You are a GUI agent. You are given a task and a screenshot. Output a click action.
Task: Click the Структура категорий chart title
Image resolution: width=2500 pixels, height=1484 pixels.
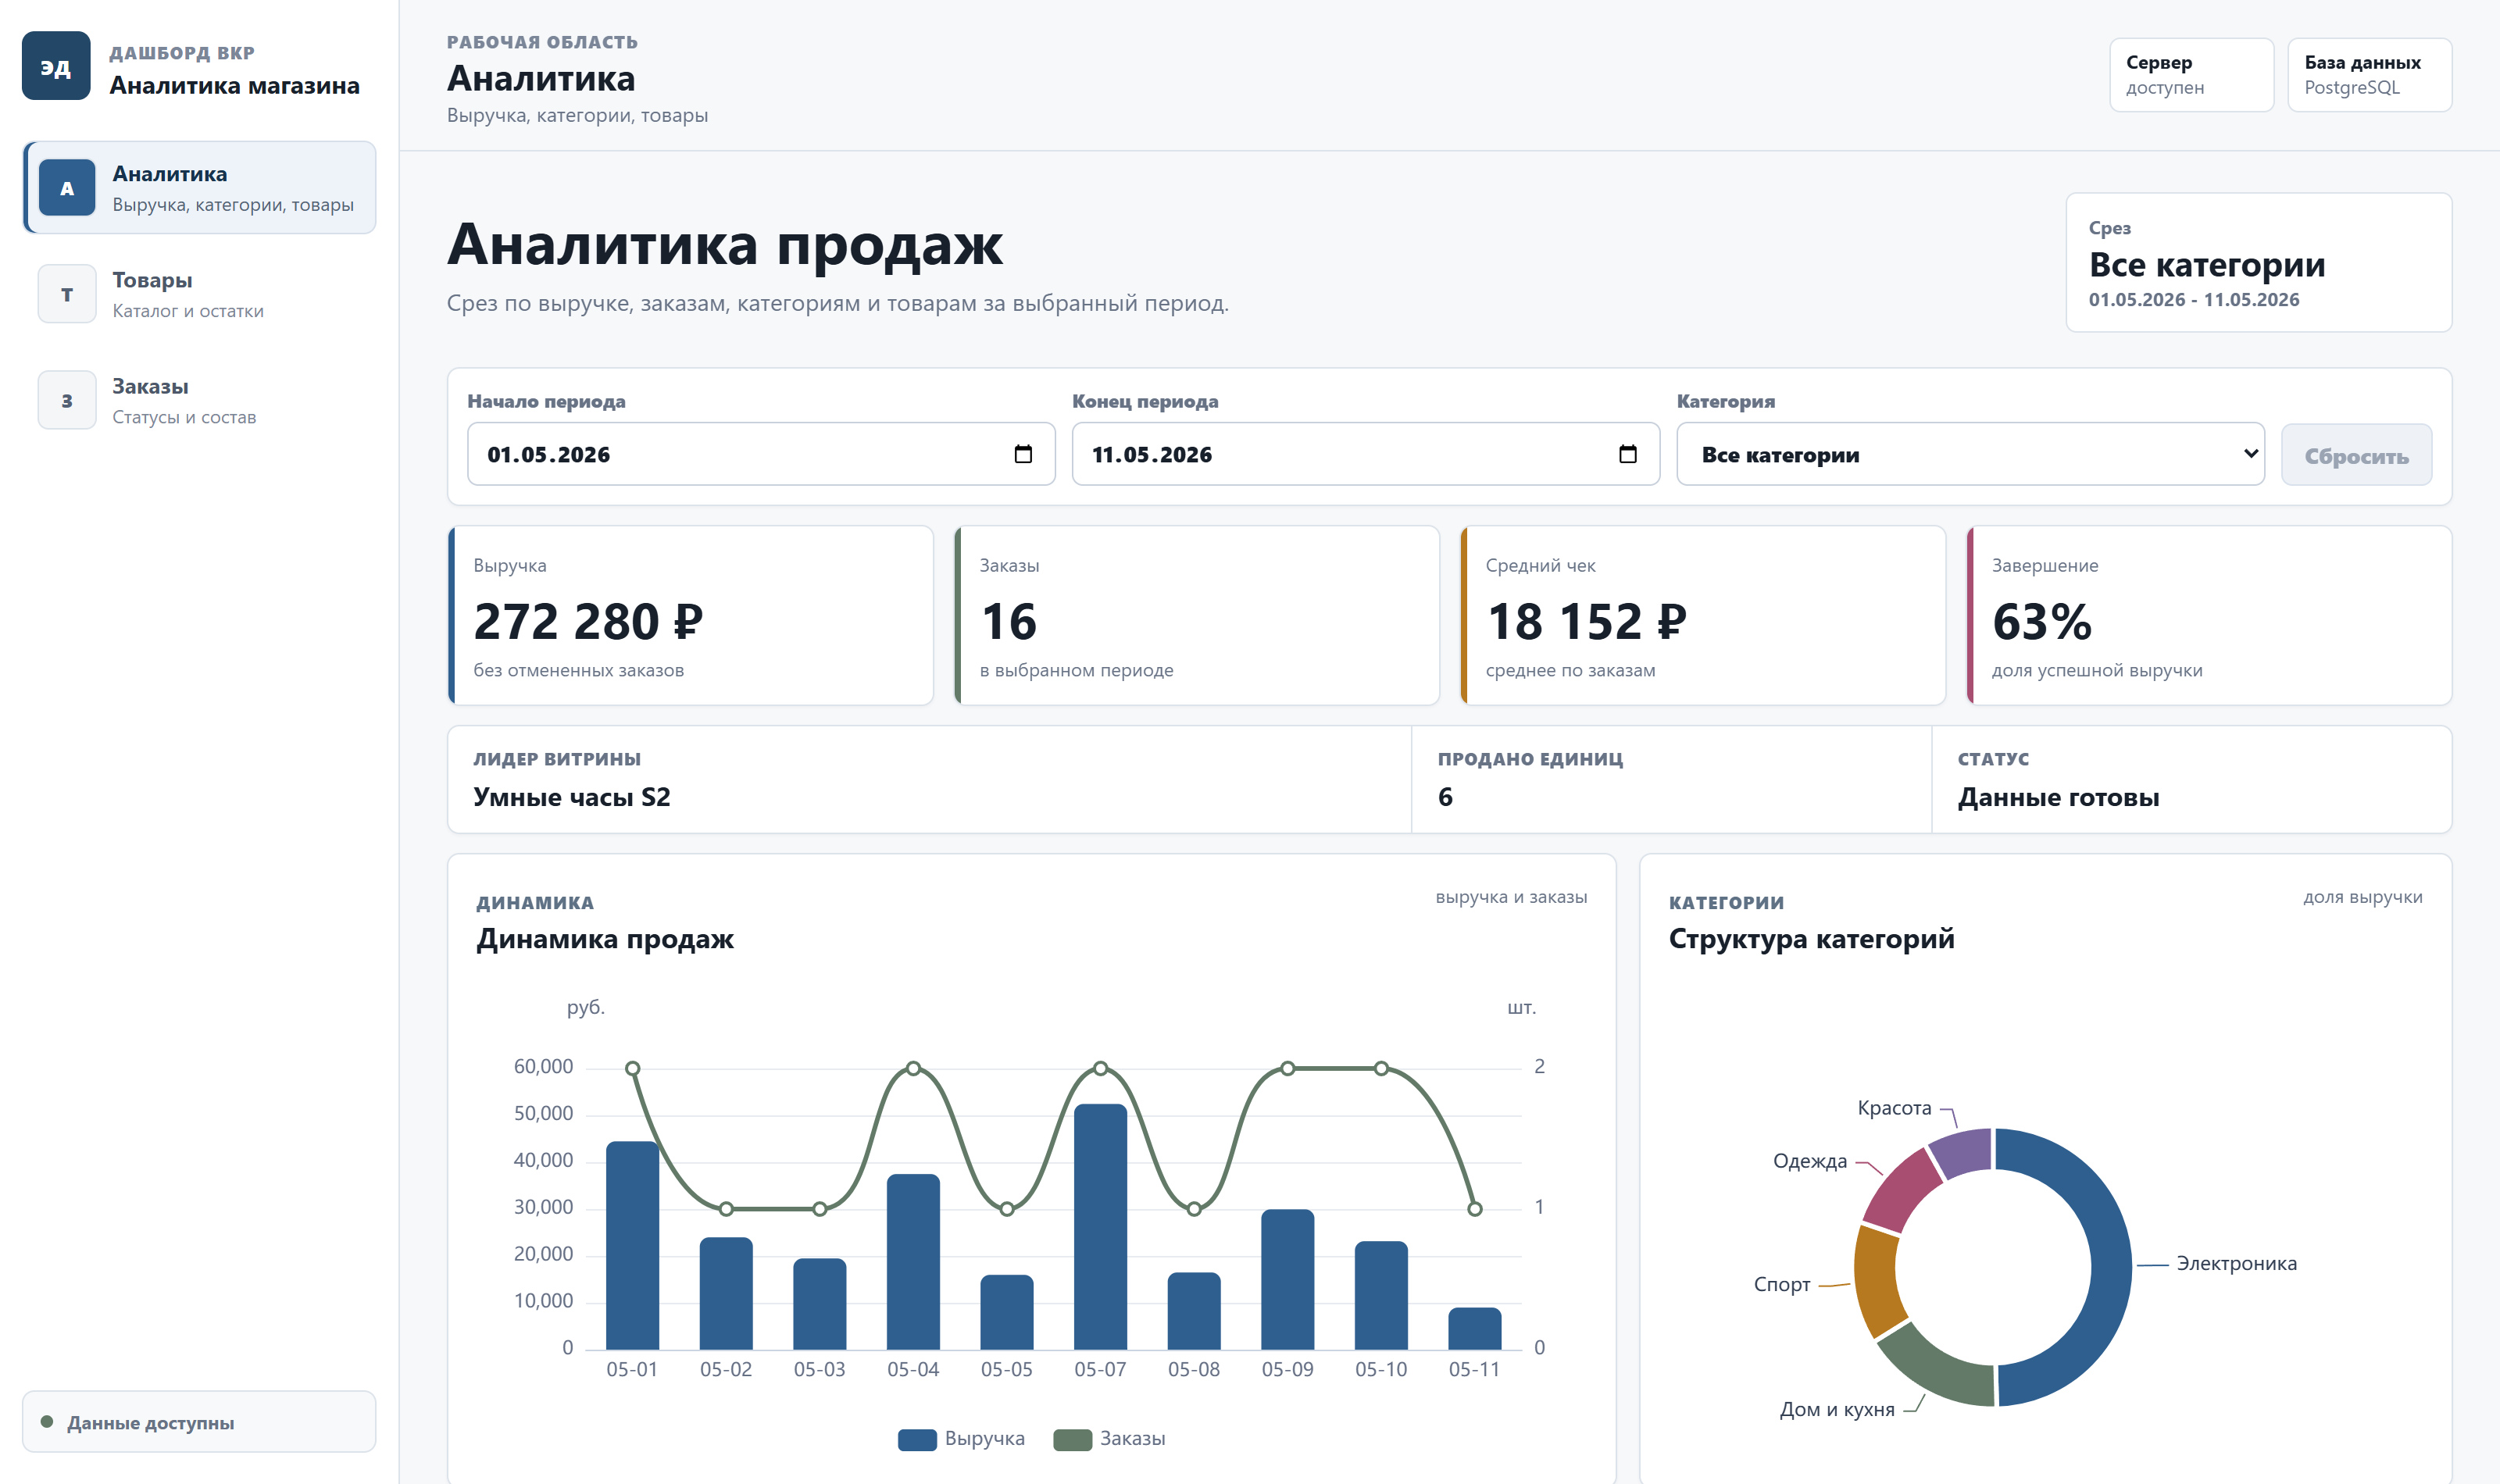(1811, 938)
